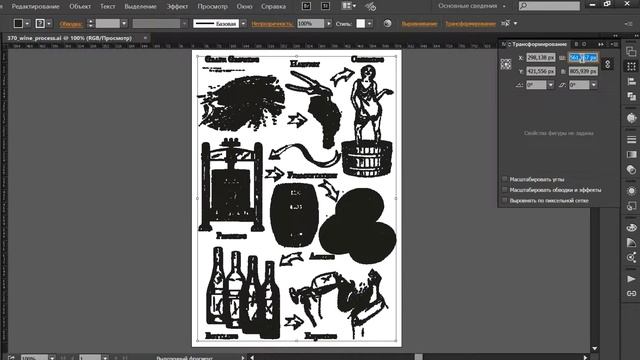640x360 pixels.
Task: Click the Y position value field
Action: click(x=540, y=71)
